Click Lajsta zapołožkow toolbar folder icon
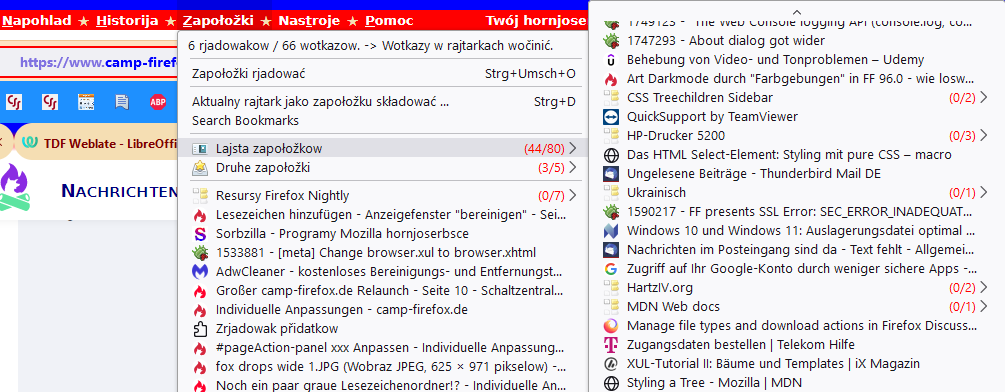The image size is (1005, 392). coord(201,149)
